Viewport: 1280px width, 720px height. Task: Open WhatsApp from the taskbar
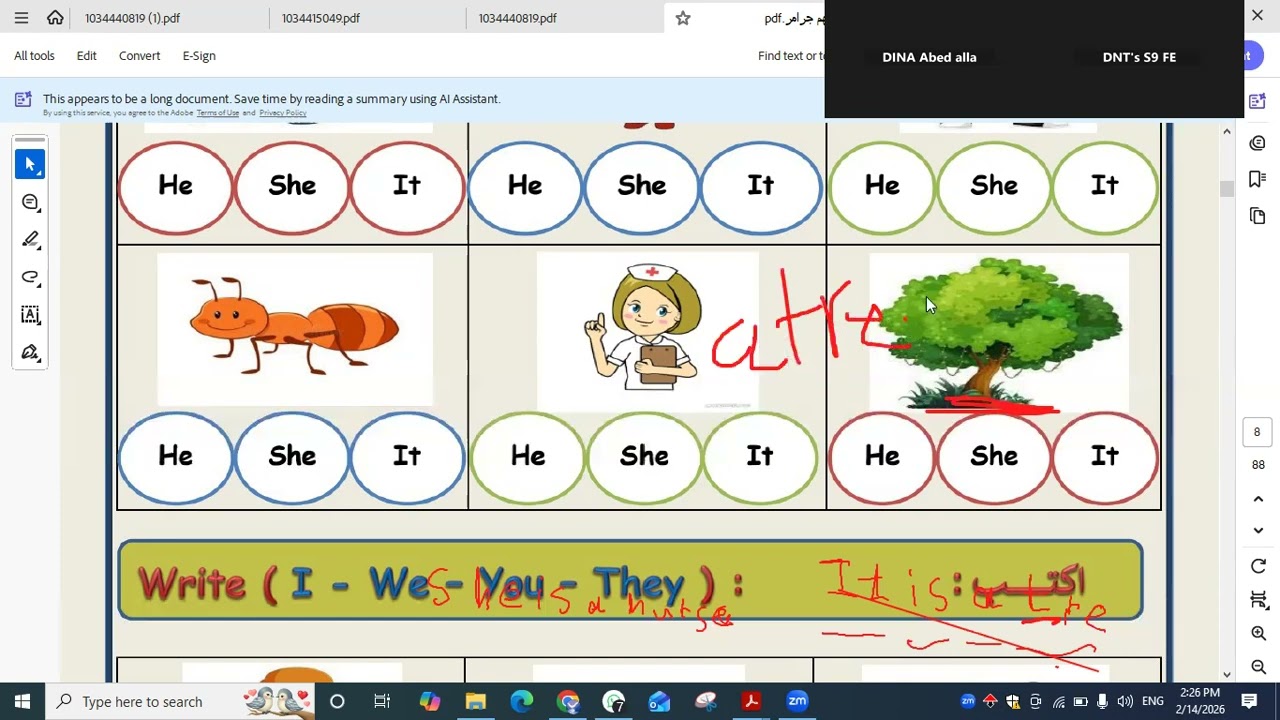click(614, 701)
